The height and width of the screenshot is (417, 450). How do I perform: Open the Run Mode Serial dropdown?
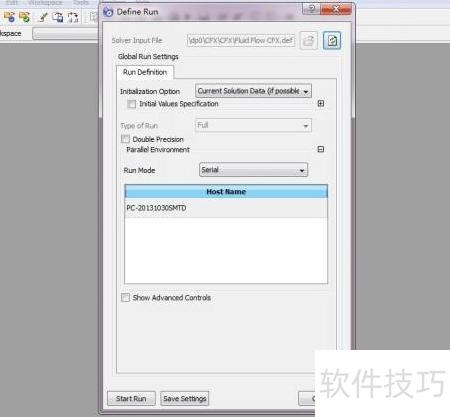(253, 170)
